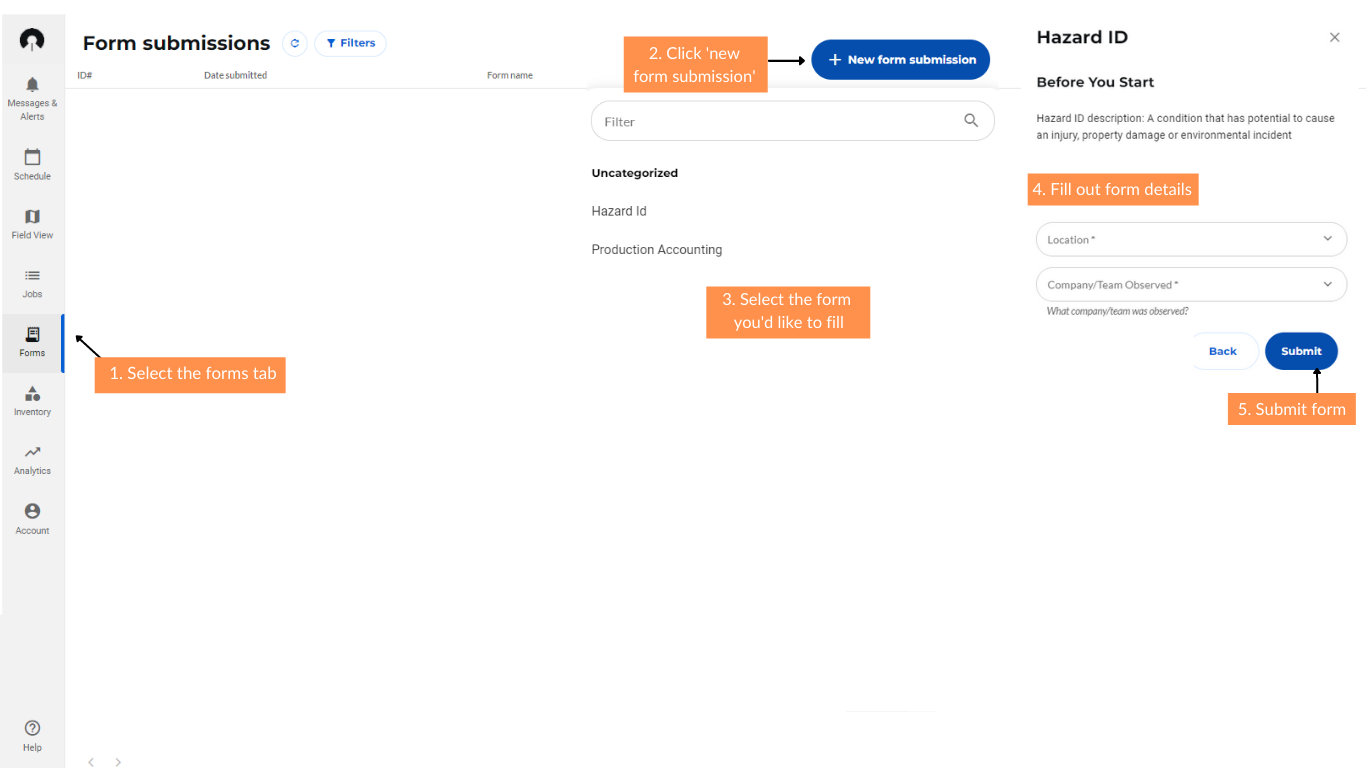Screen dimensions: 1366x768
Task: Submit the Hazard ID form
Action: pos(1301,351)
